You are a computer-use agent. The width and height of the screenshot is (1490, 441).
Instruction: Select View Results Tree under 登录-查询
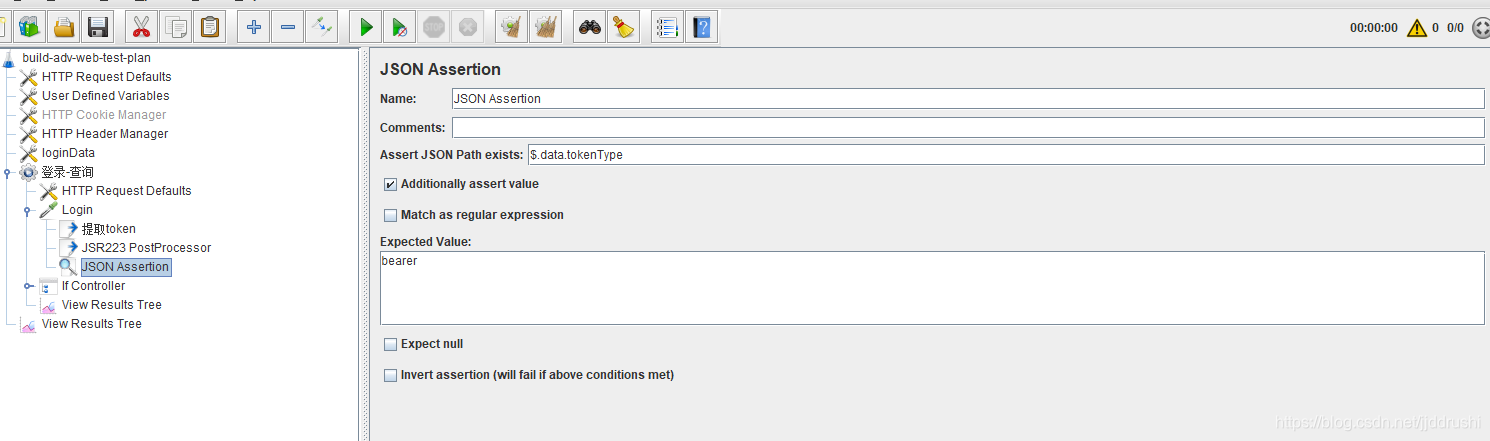[x=111, y=305]
